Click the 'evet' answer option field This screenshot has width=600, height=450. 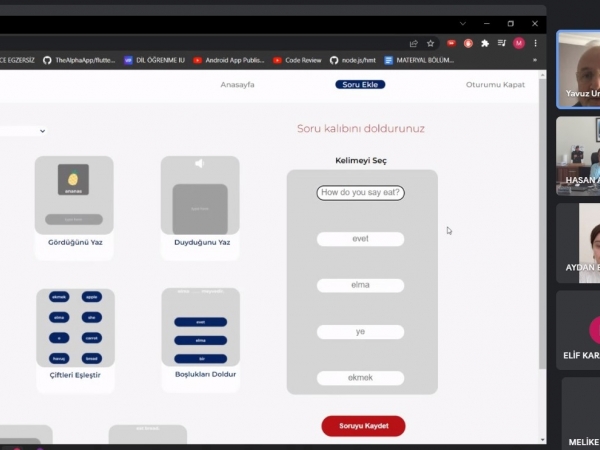360,239
